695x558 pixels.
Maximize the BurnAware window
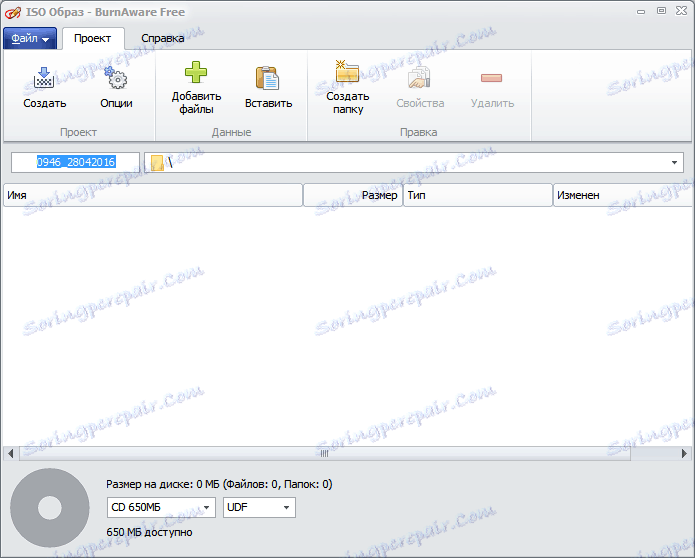click(x=661, y=11)
